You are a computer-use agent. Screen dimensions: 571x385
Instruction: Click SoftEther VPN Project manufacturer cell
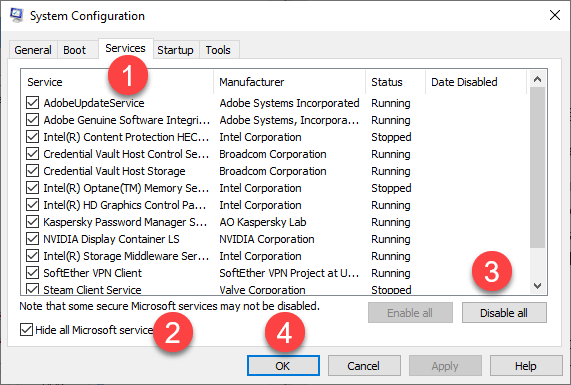[289, 273]
